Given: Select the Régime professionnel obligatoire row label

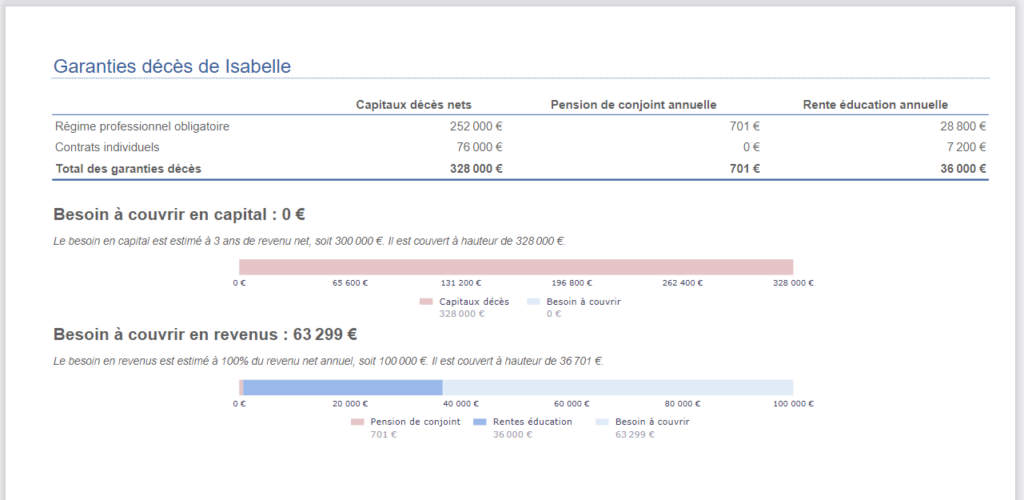Looking at the screenshot, I should [x=142, y=127].
